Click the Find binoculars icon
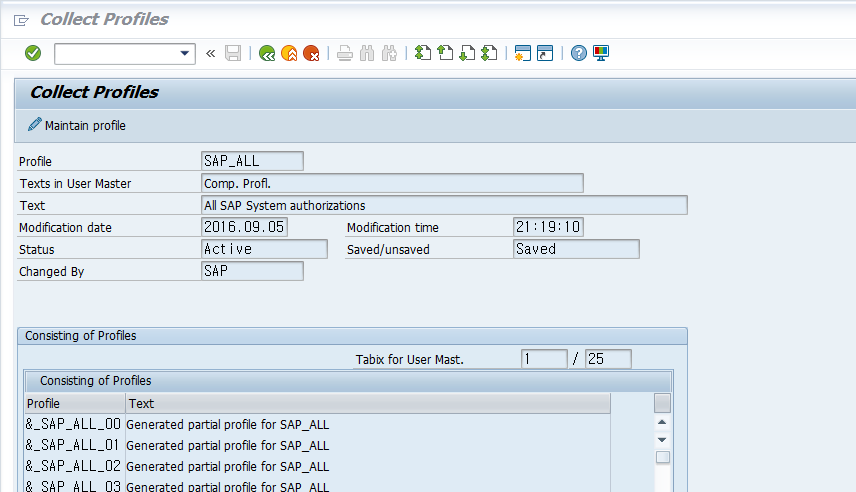 tap(367, 53)
